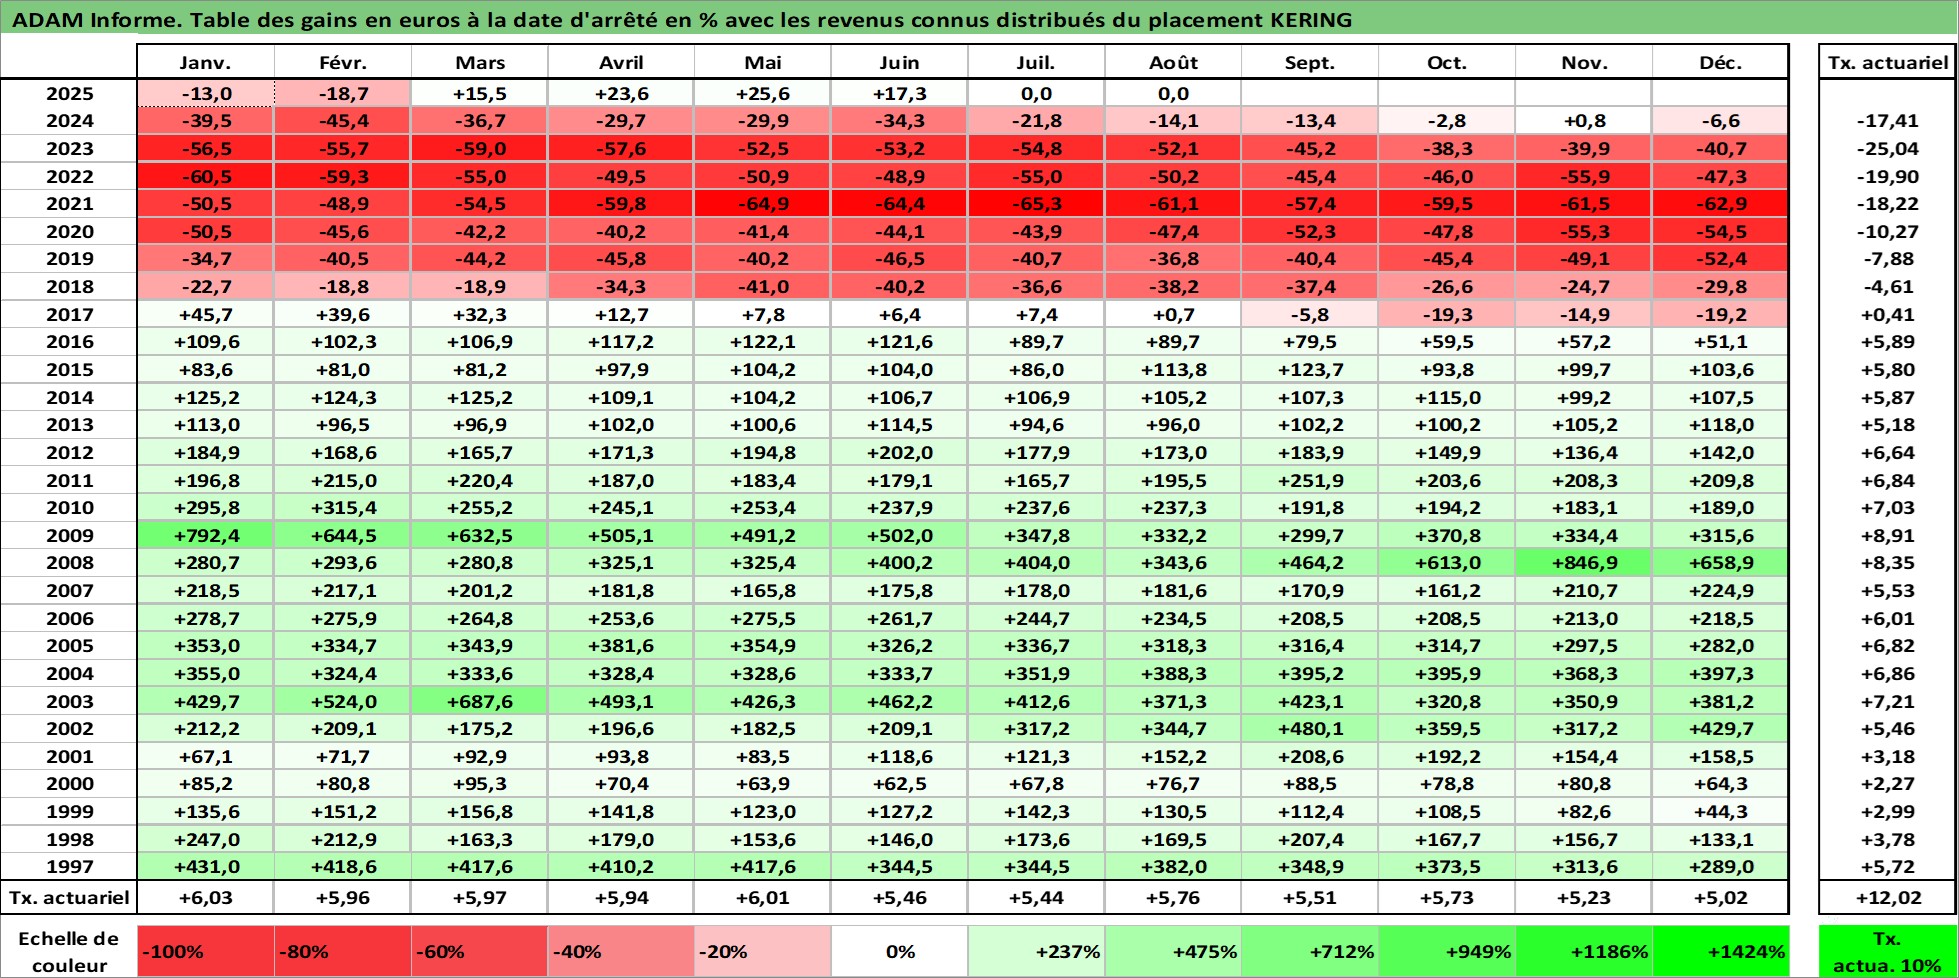Click the -65,3 cell for July 2021
This screenshot has height=978, width=1959.
(1036, 204)
